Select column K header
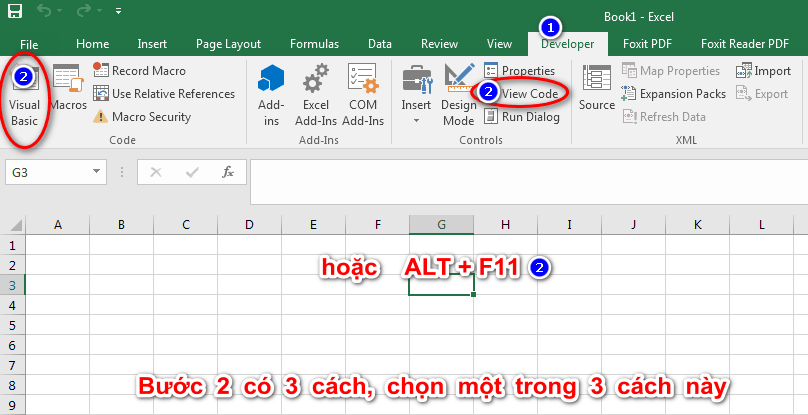Image resolution: width=808 pixels, height=415 pixels. tap(697, 224)
